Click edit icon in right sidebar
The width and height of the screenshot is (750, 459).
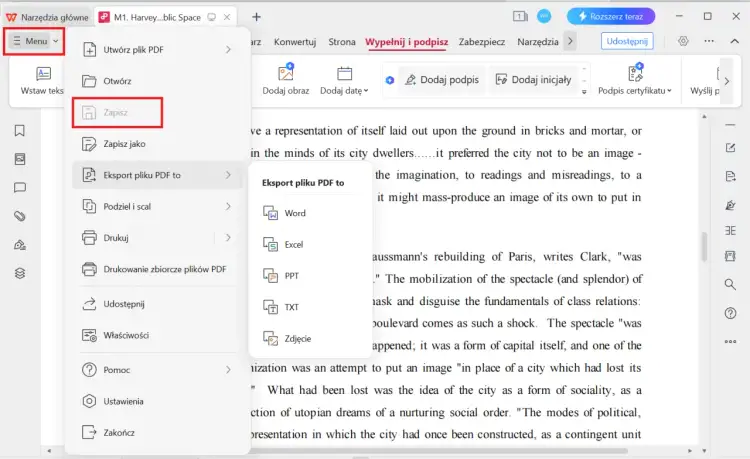pos(730,148)
